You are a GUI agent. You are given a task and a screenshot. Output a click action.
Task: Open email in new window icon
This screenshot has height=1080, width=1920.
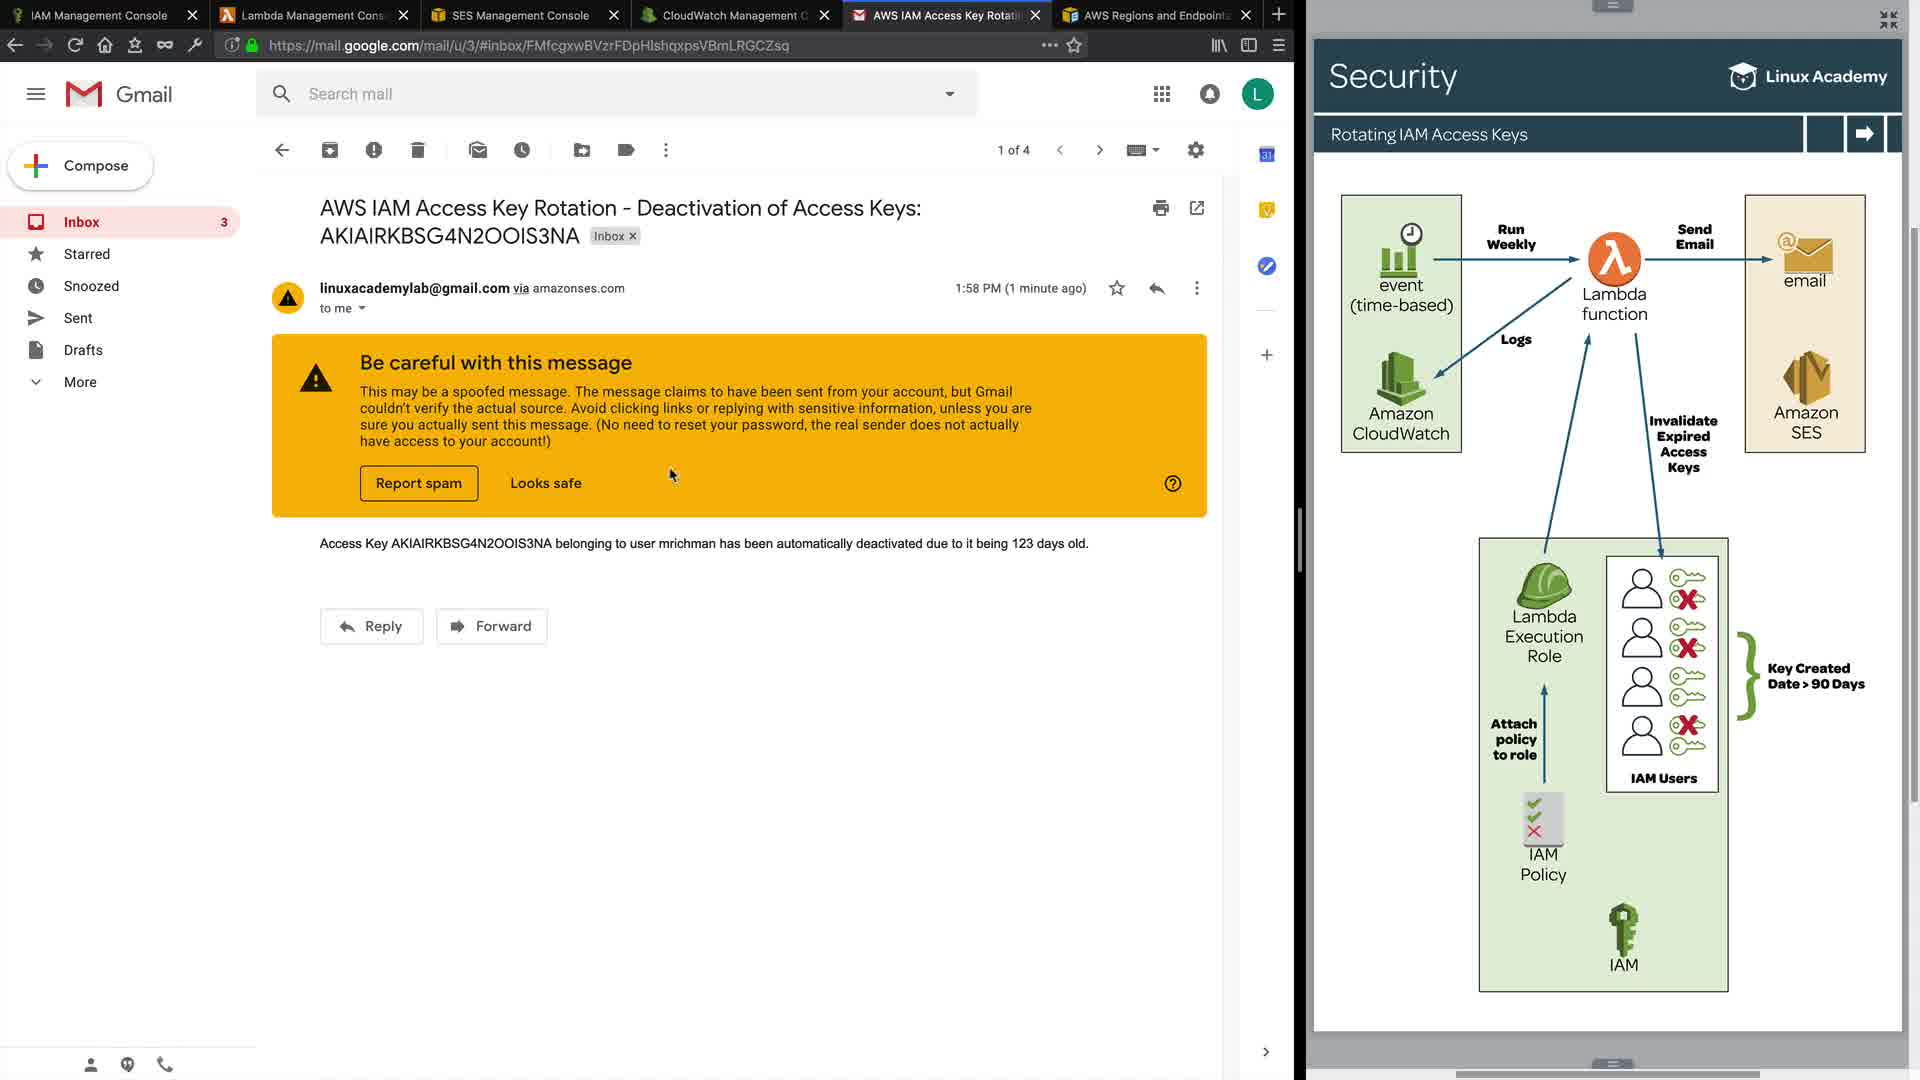click(x=1197, y=208)
